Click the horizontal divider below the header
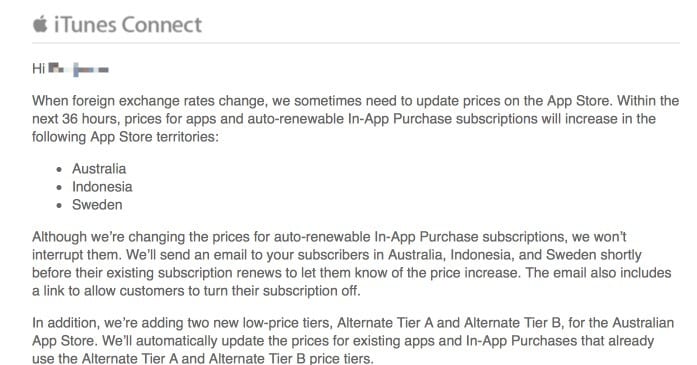The height and width of the screenshot is (365, 697). [x=356, y=43]
